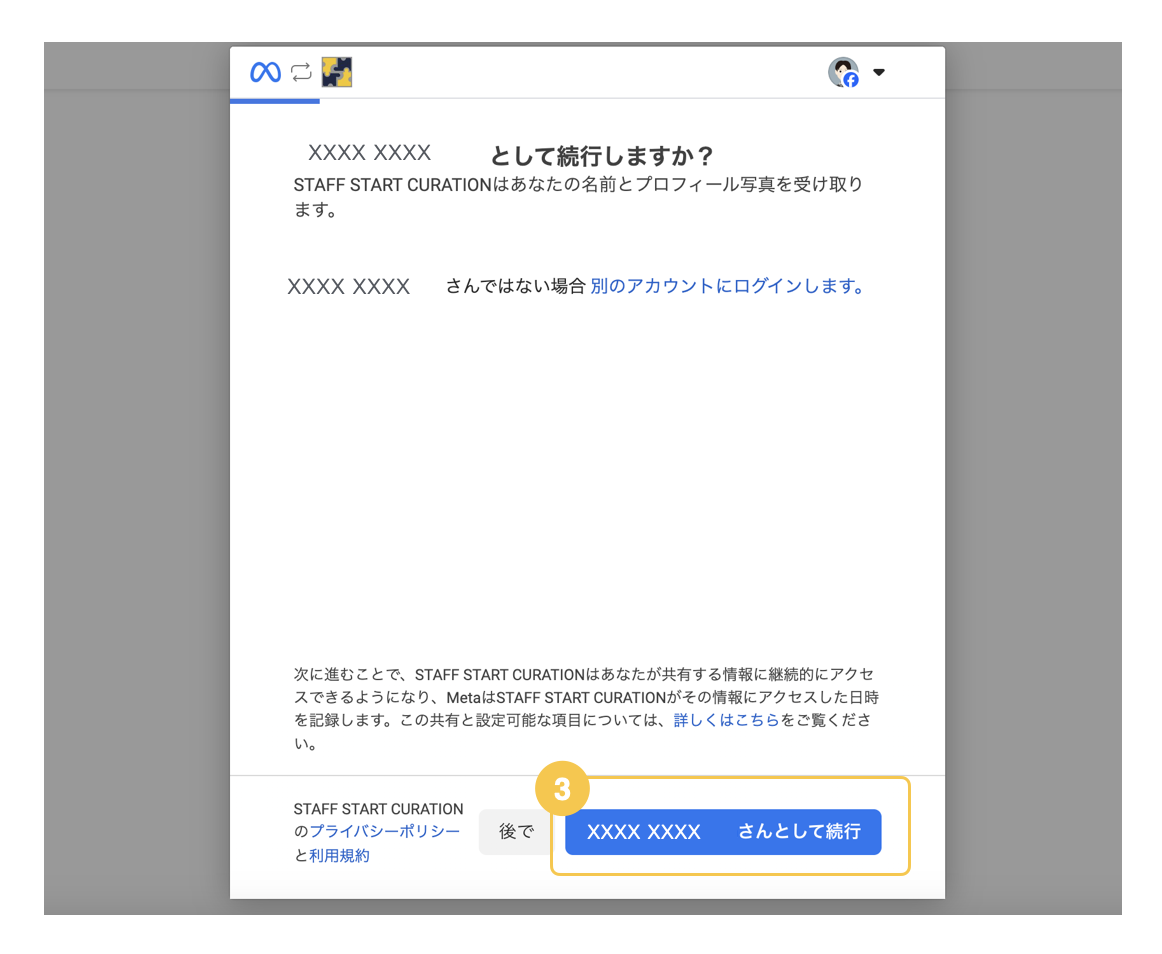This screenshot has height=954, width=1162.
Task: Open the 利用規約 link
Action: click(339, 855)
